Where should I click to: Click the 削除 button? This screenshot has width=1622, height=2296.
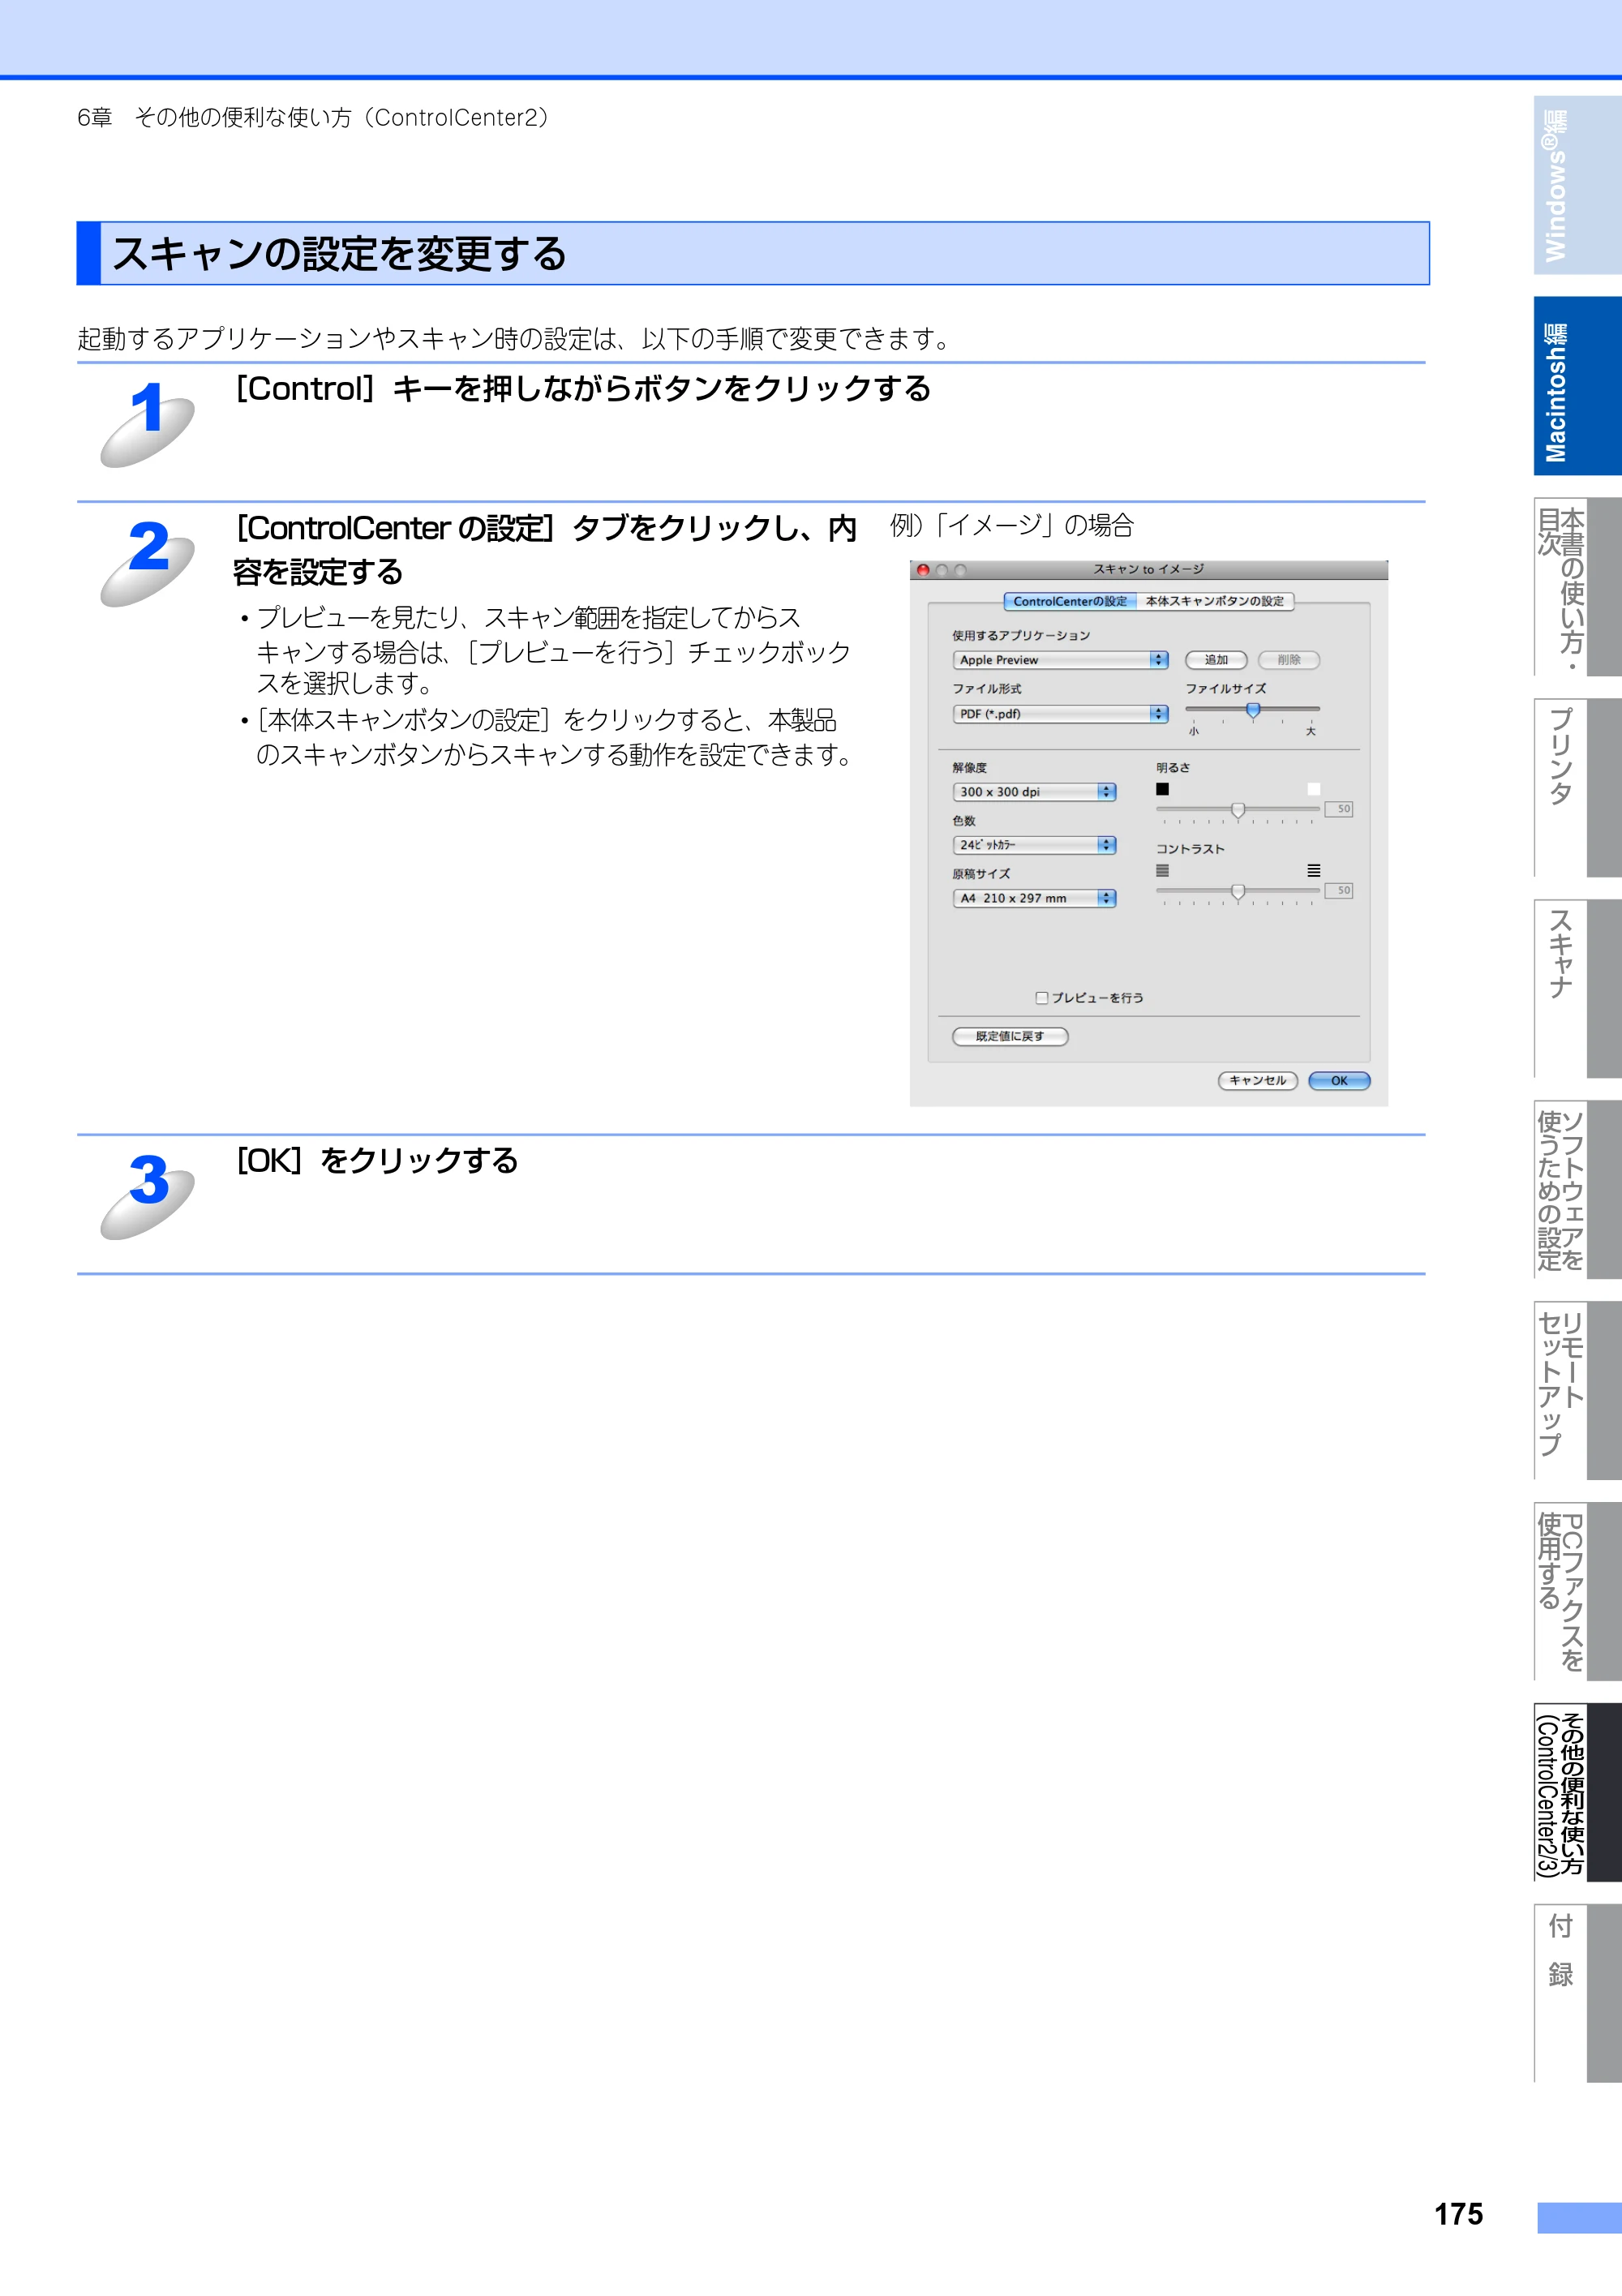click(1289, 660)
